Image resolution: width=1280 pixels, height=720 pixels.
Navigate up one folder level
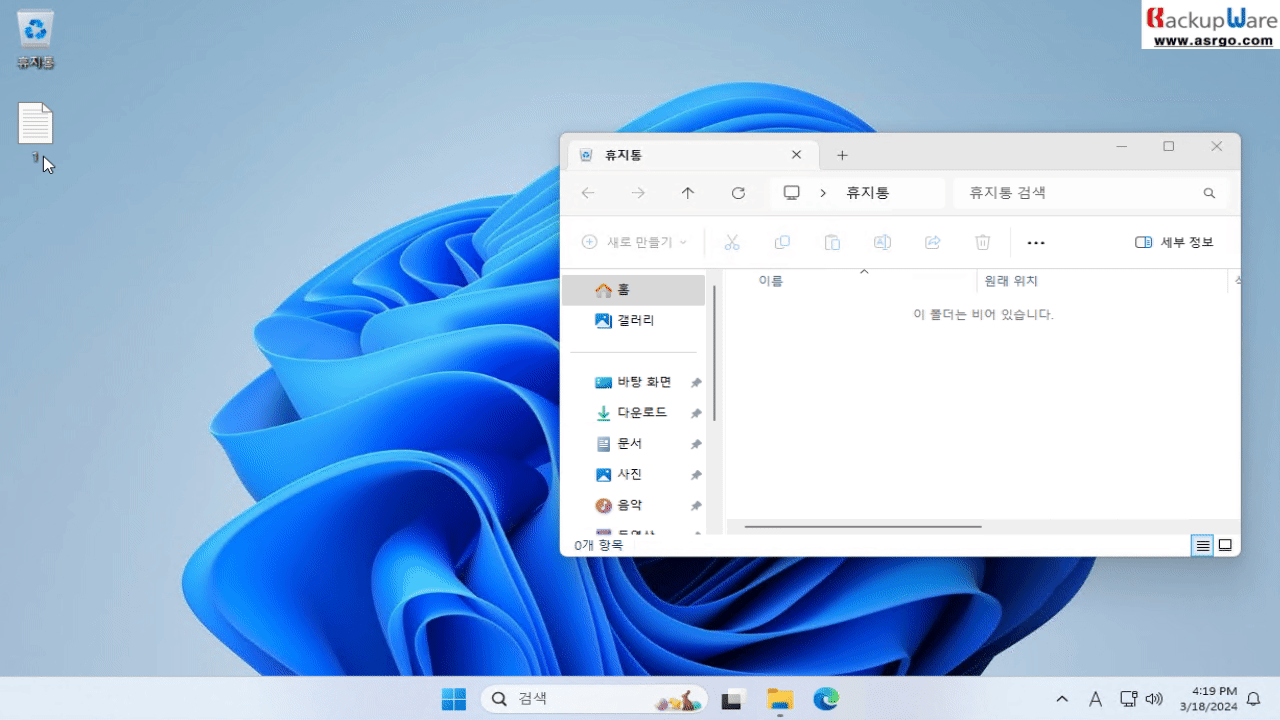[x=688, y=193]
